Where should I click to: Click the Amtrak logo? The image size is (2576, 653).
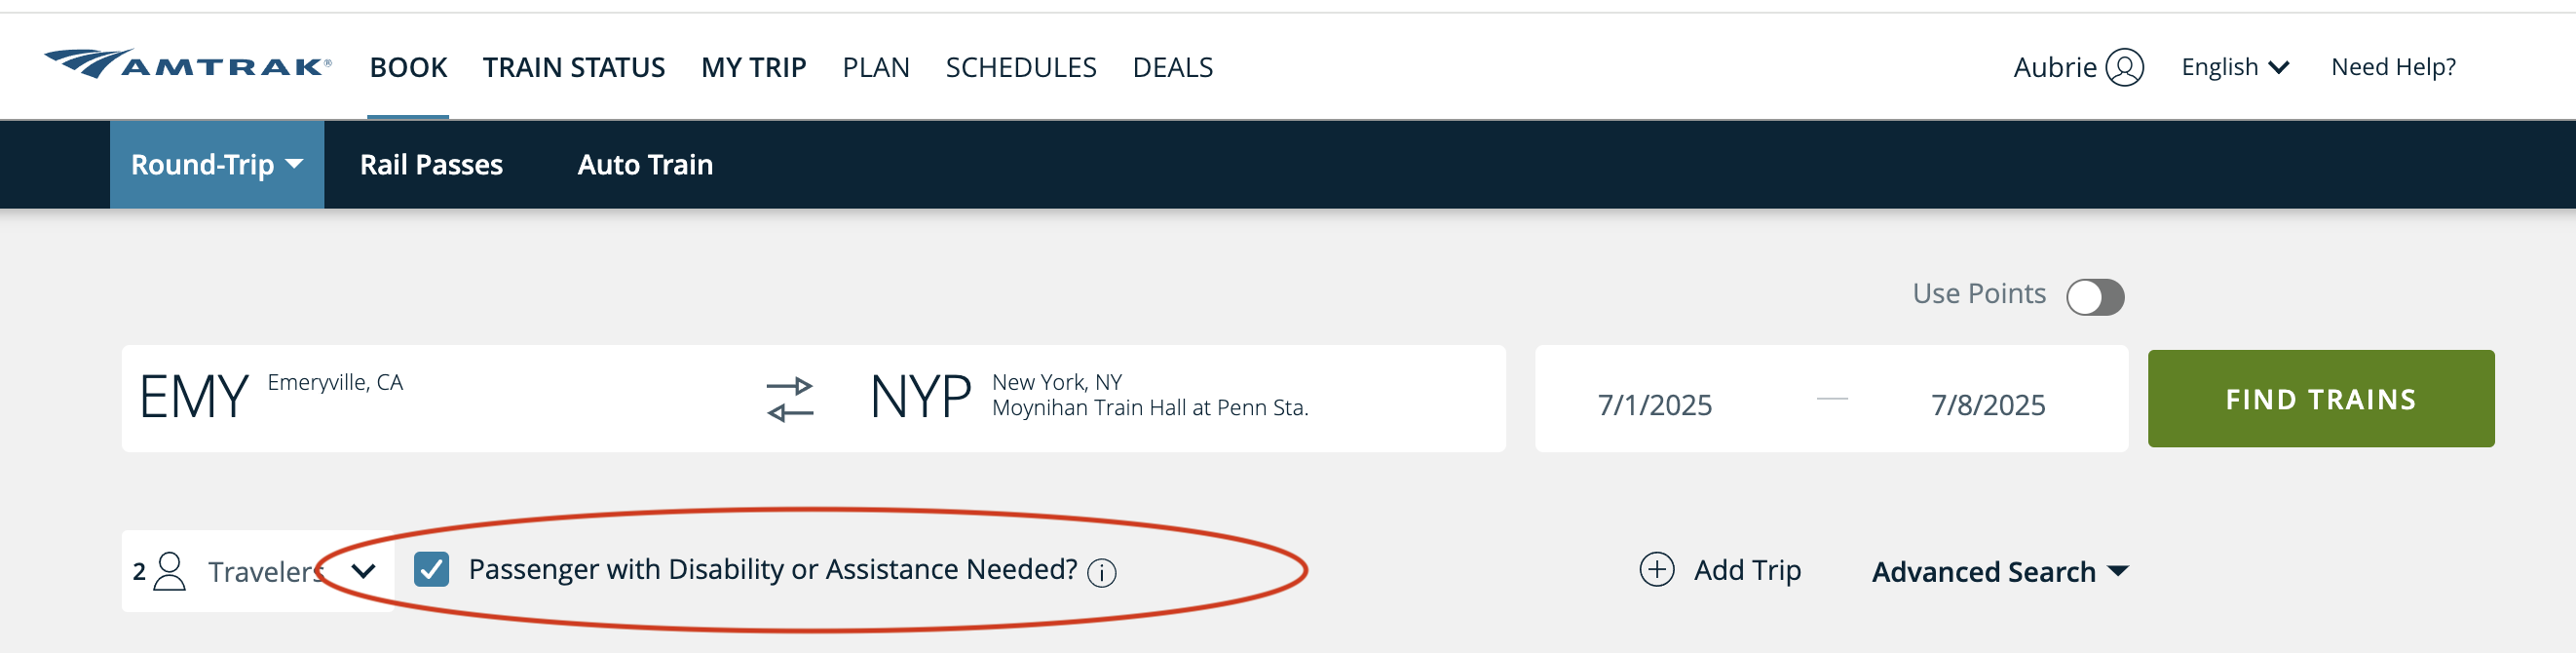point(190,66)
